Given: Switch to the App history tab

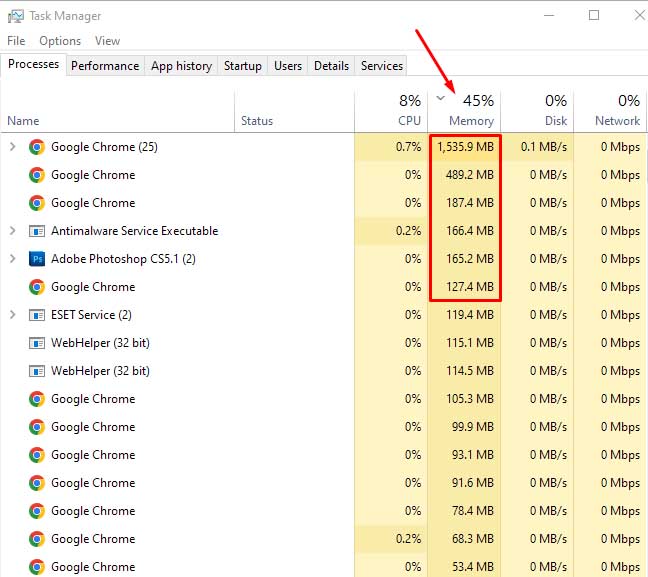Looking at the screenshot, I should point(181,66).
